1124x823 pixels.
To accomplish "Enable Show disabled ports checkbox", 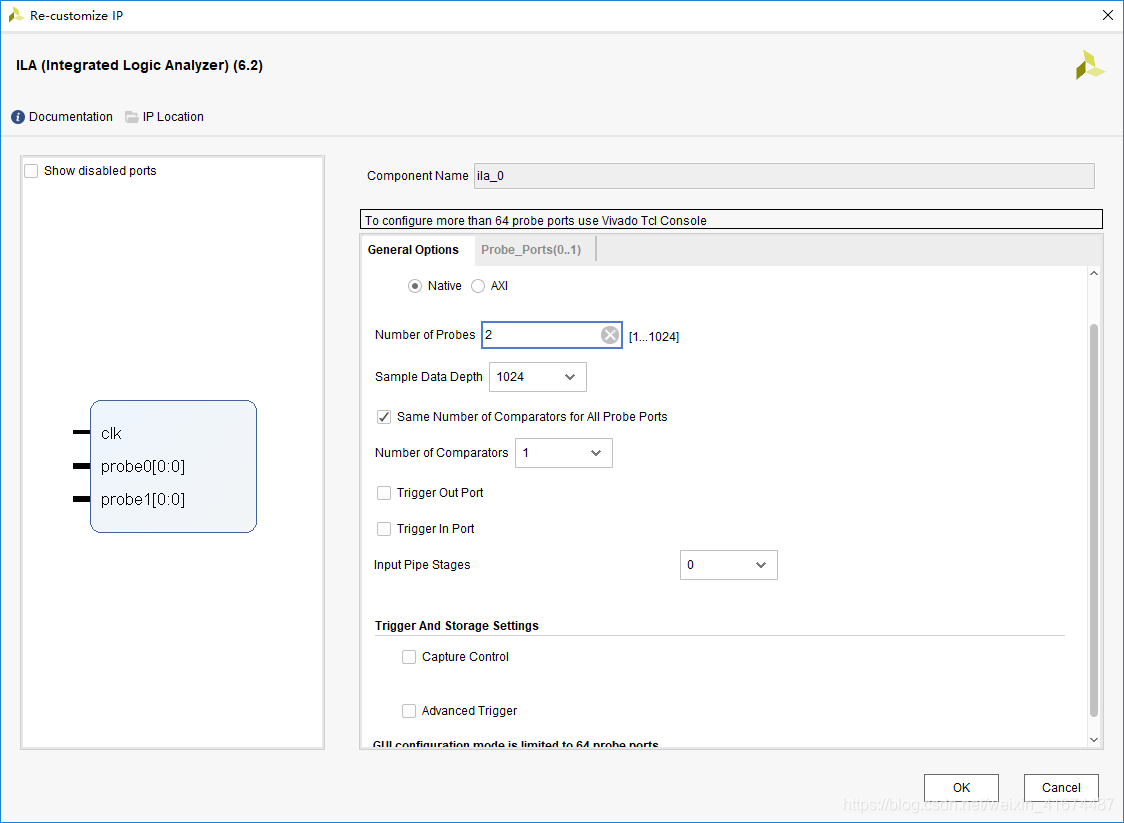I will tap(31, 171).
